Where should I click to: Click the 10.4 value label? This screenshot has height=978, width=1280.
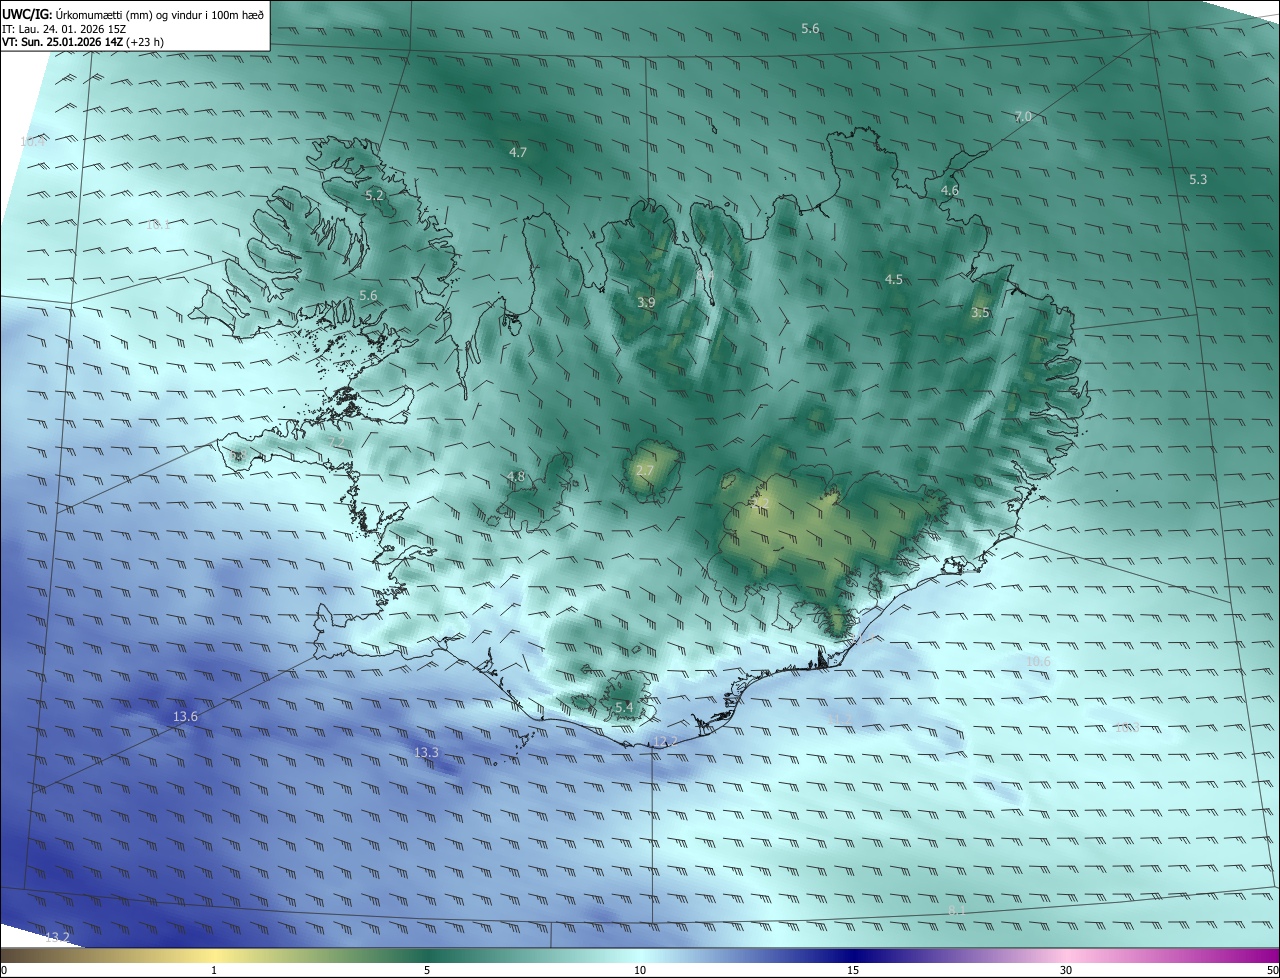coord(33,142)
